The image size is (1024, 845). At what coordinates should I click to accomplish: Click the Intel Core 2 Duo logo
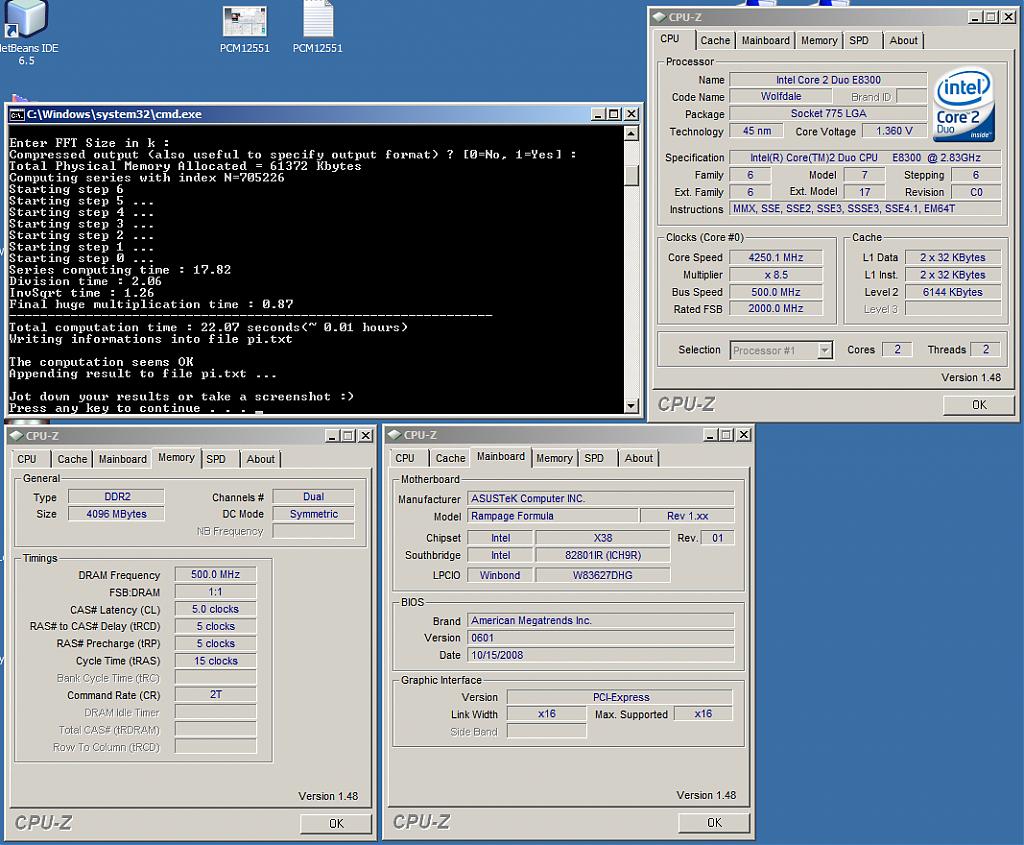[963, 104]
